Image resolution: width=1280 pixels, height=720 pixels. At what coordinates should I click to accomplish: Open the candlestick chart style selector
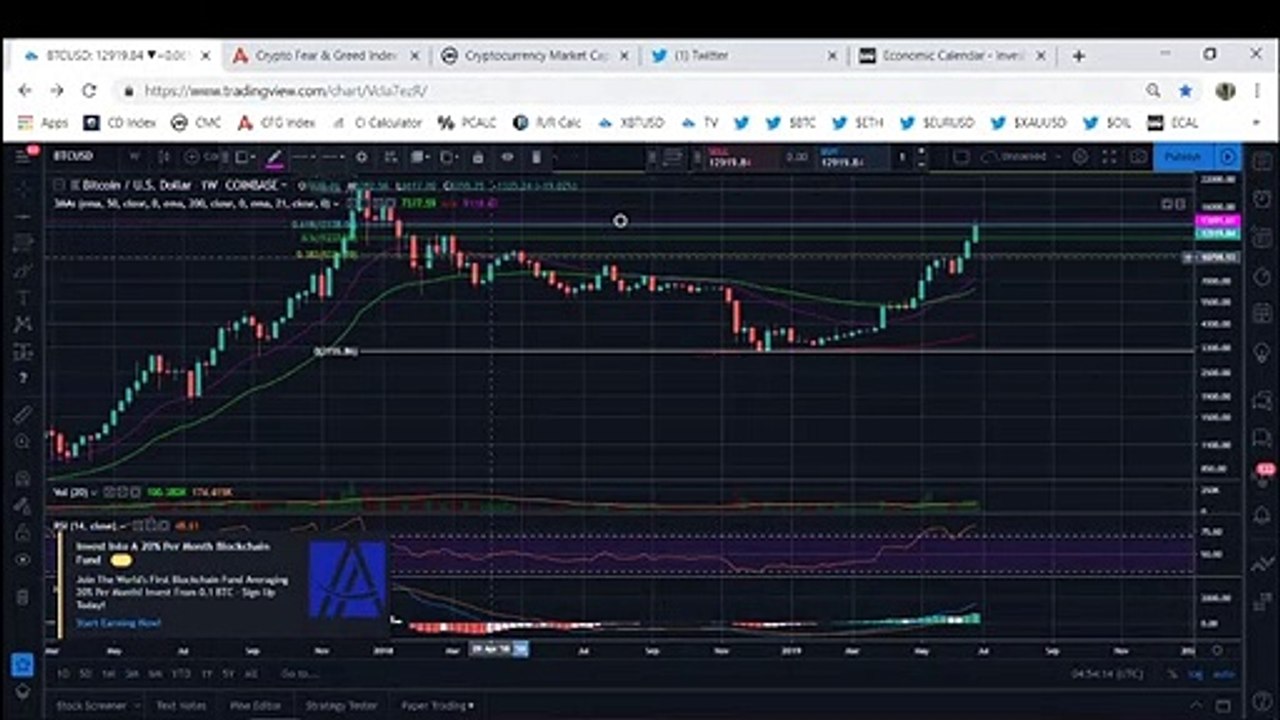coord(165,156)
